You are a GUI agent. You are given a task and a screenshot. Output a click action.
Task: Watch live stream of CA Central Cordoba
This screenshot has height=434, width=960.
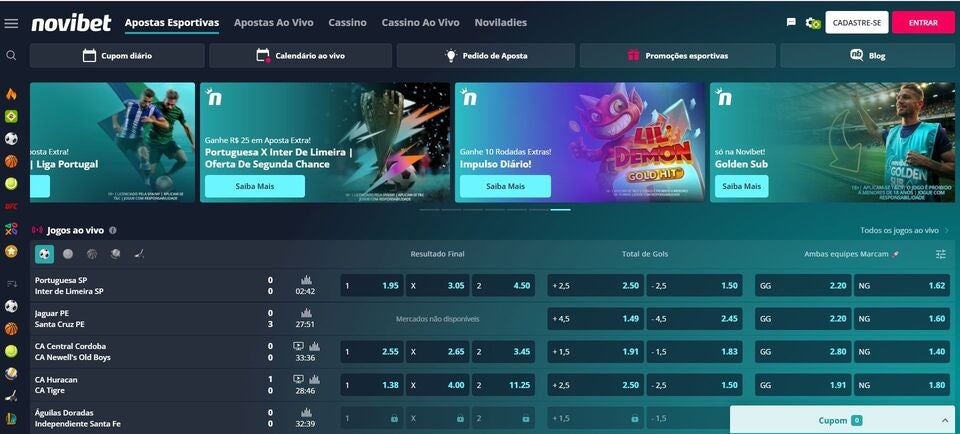coord(298,346)
